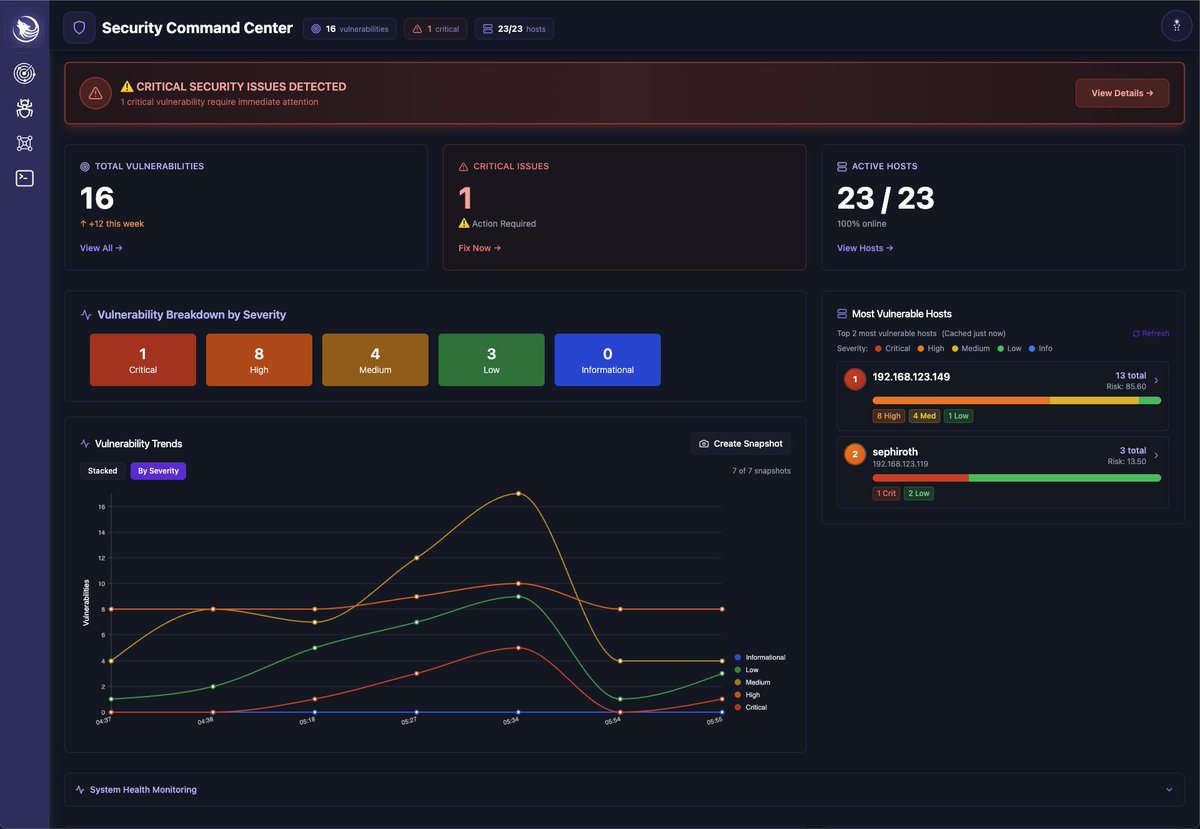Screen dimensions: 1200x829
Task: Open the terminal icon in sidebar
Action: [x=24, y=178]
